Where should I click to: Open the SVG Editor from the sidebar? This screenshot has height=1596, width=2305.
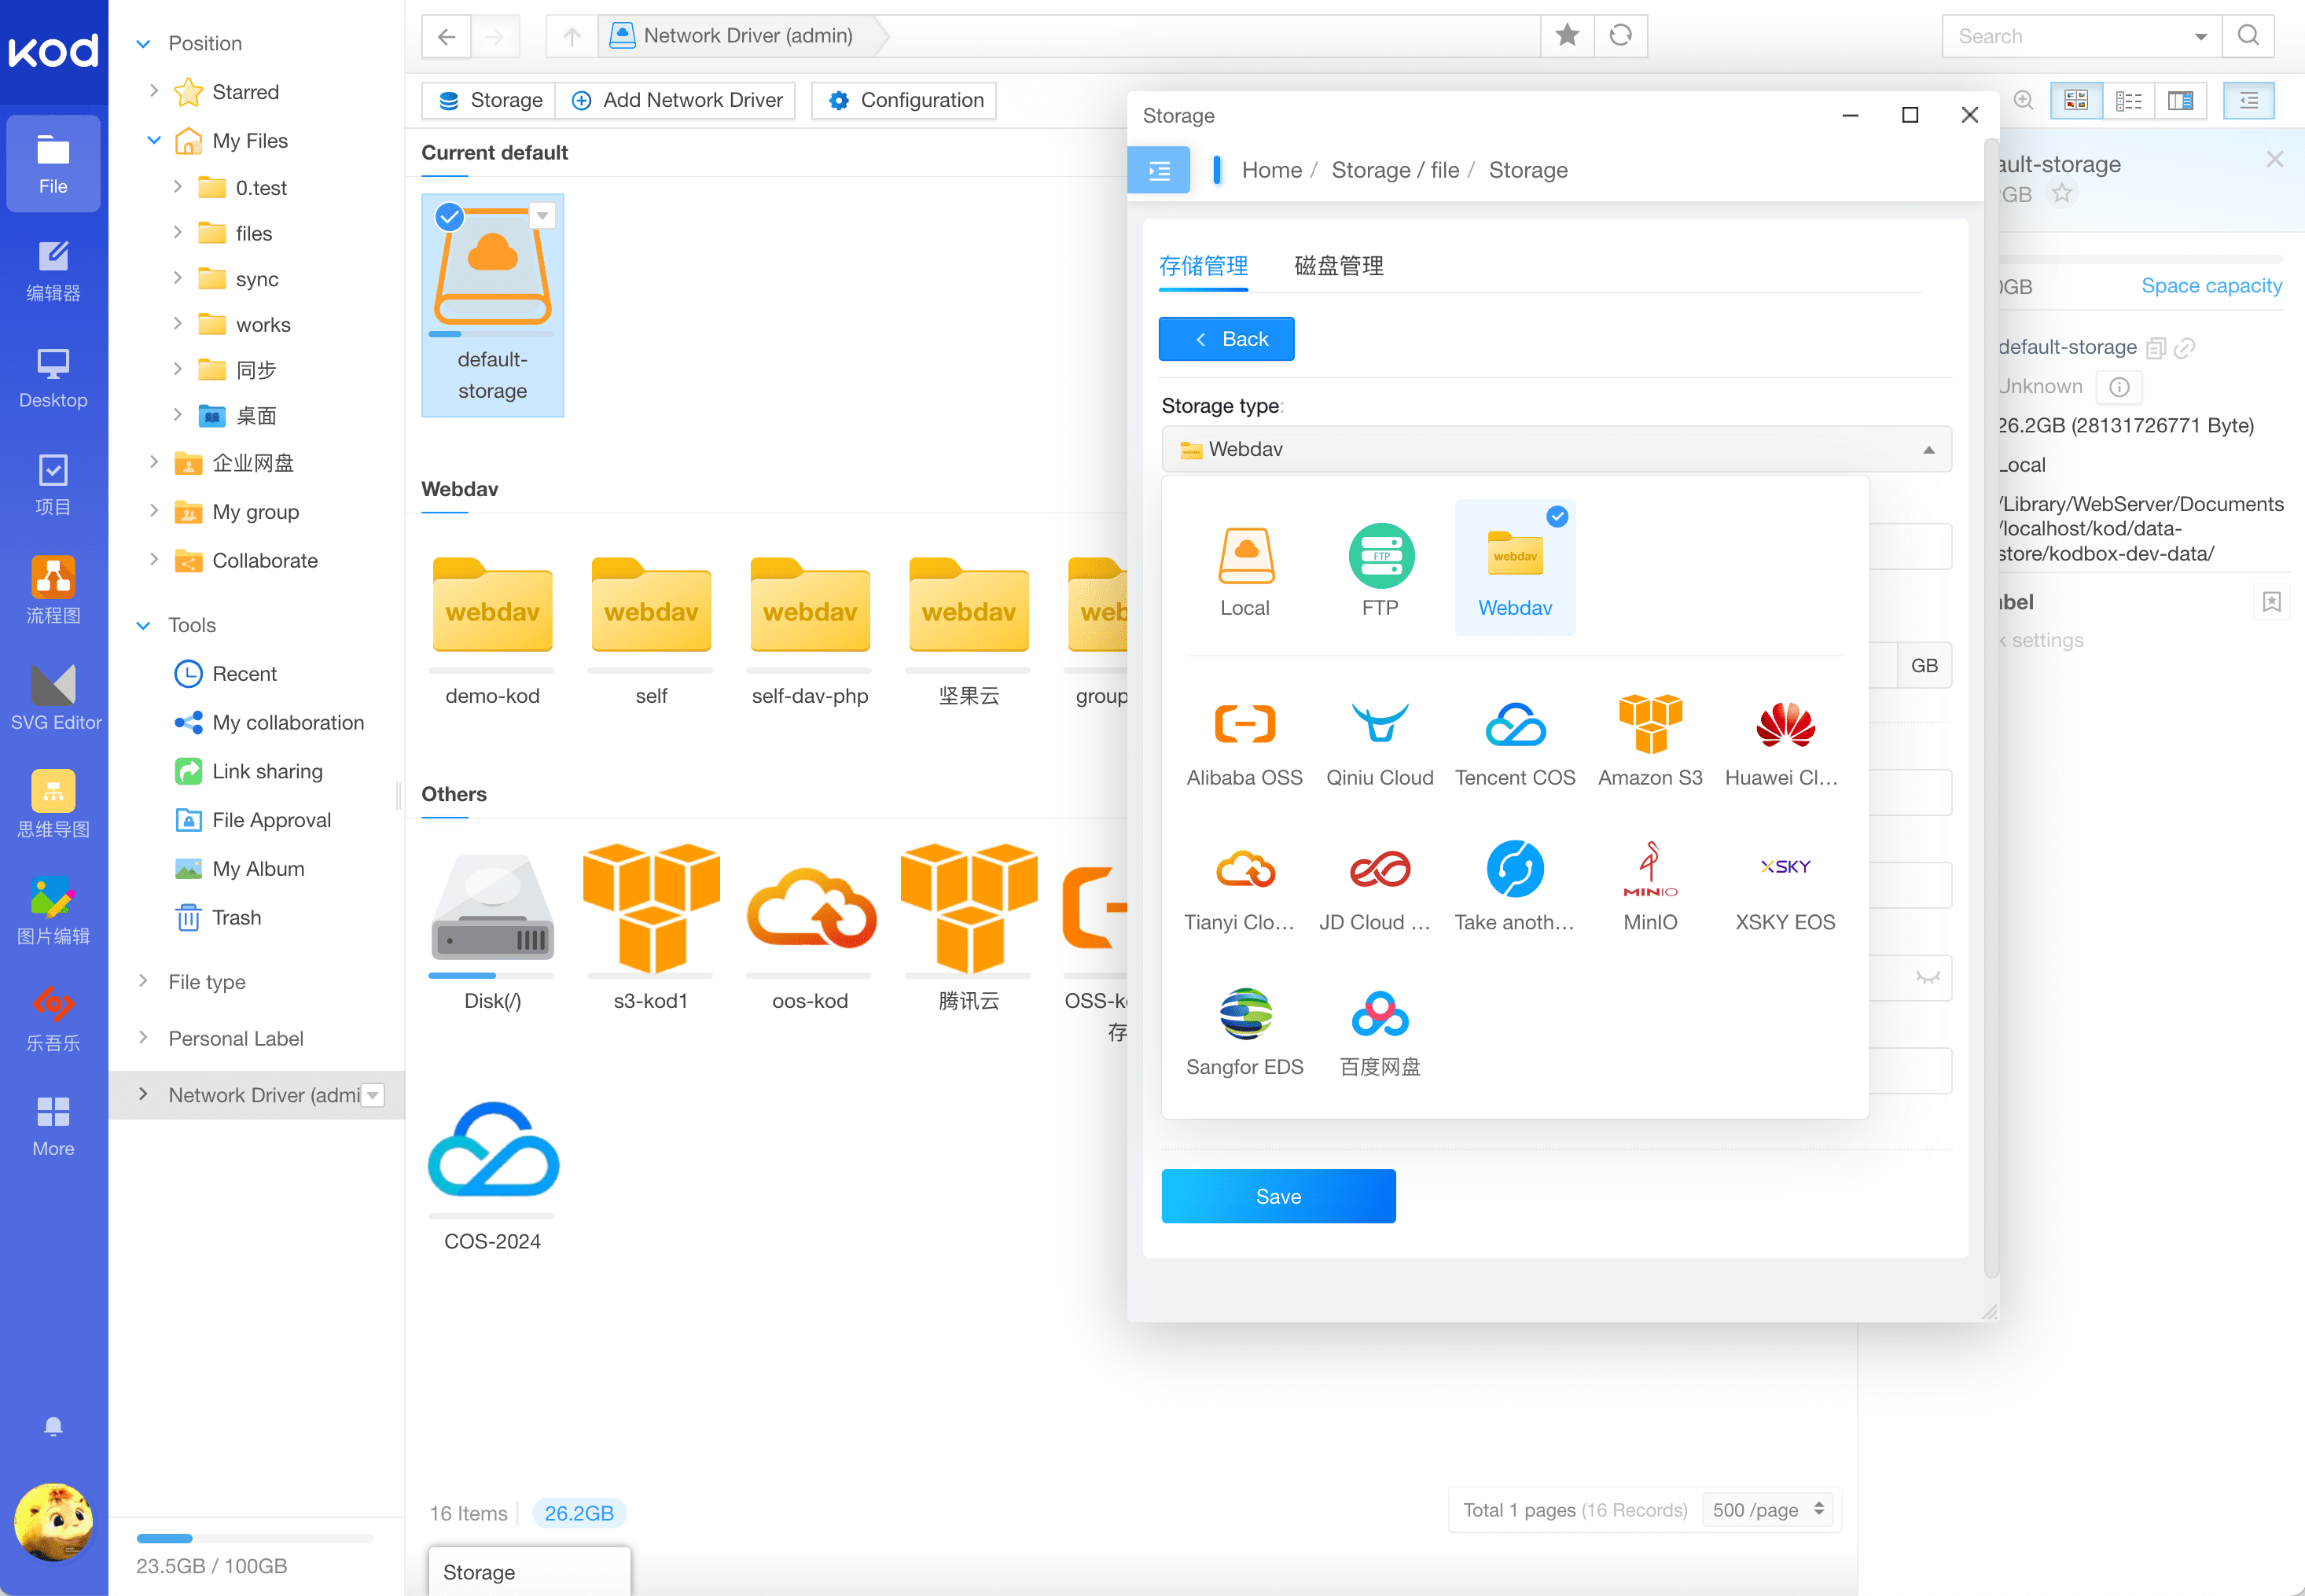point(53,693)
